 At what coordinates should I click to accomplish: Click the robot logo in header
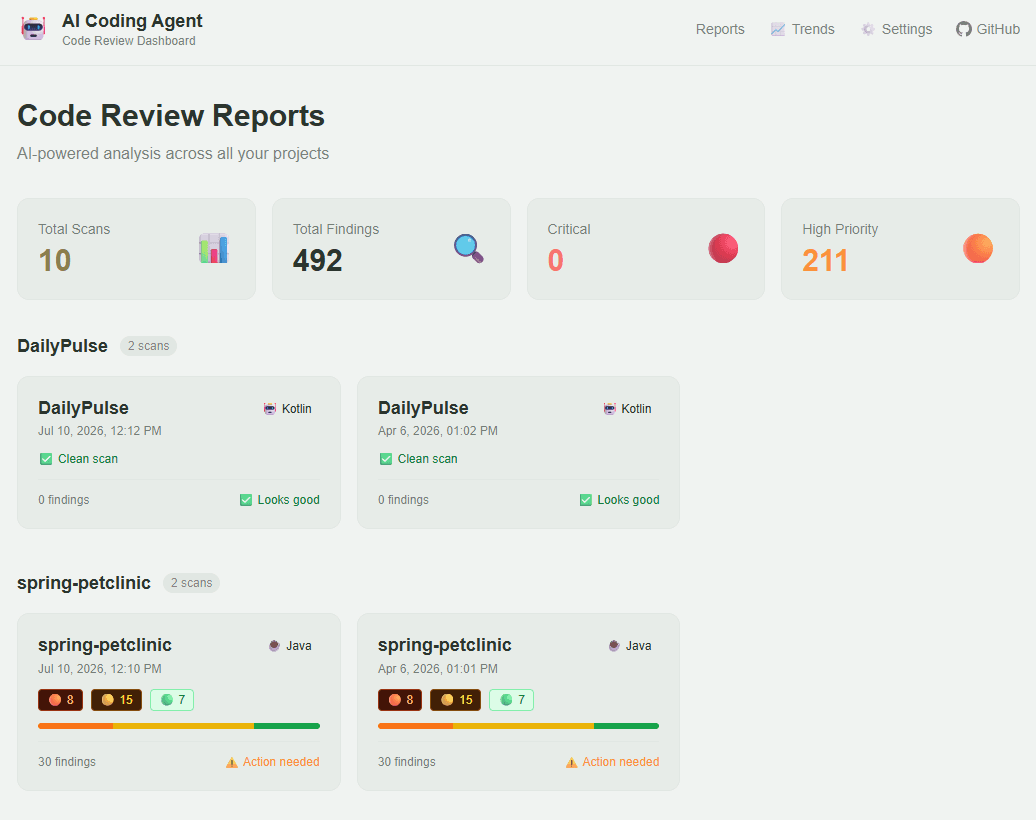click(x=33, y=29)
